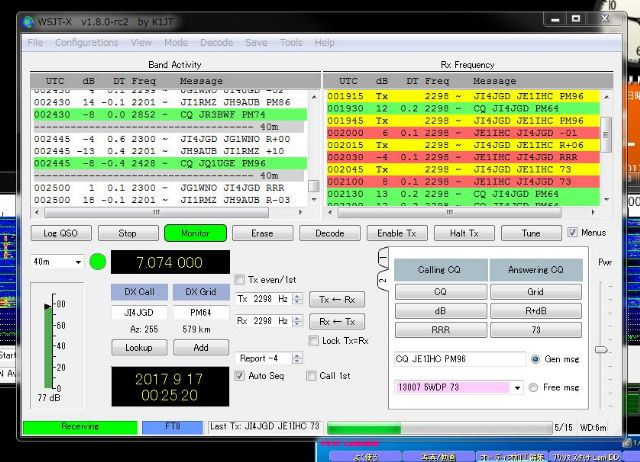Image resolution: width=640 pixels, height=462 pixels.
Task: Uncheck the Auto Seq checkbox
Action: [x=240, y=376]
